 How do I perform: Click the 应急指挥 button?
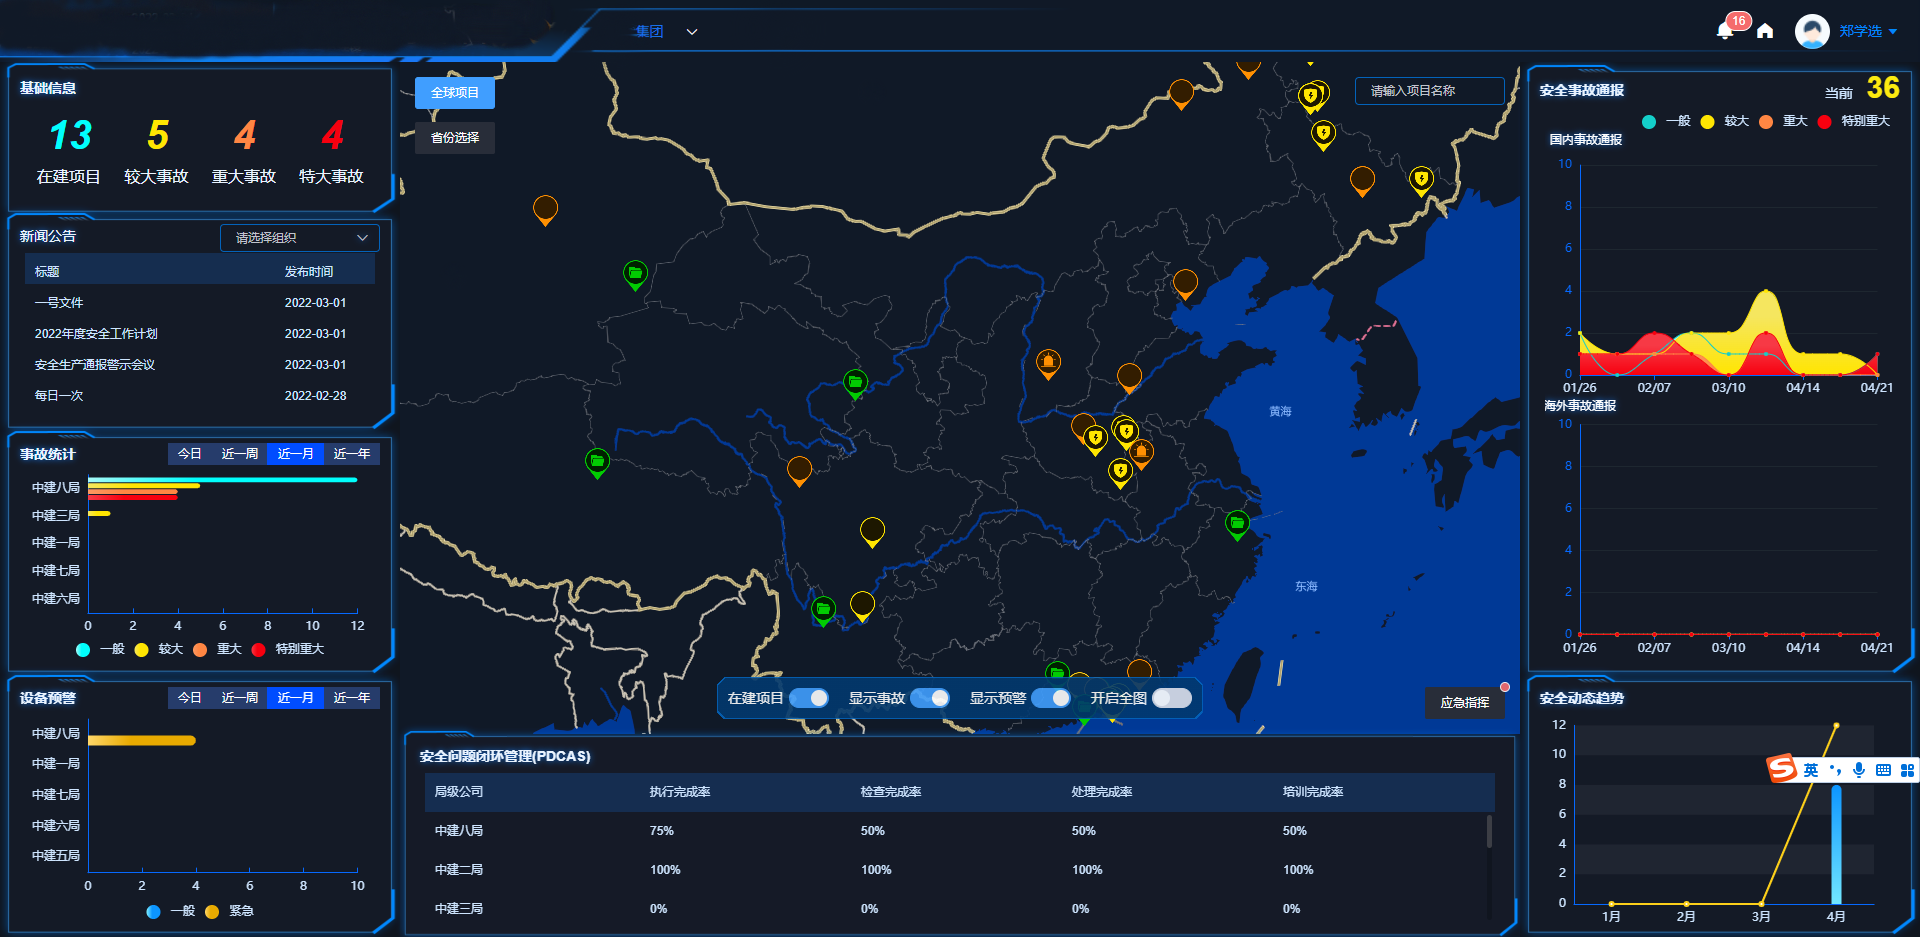(1464, 703)
